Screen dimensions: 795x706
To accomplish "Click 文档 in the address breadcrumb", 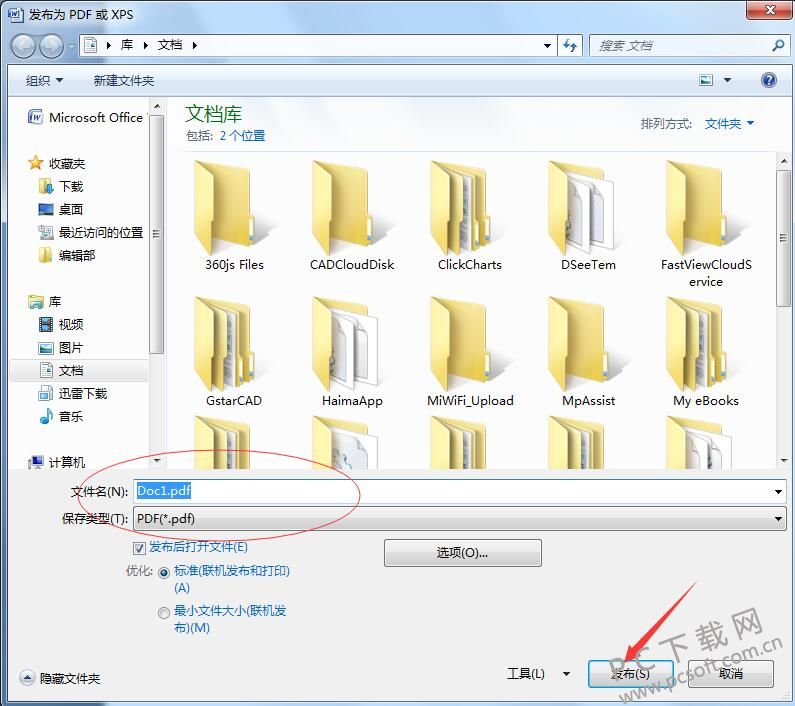I will coord(170,45).
